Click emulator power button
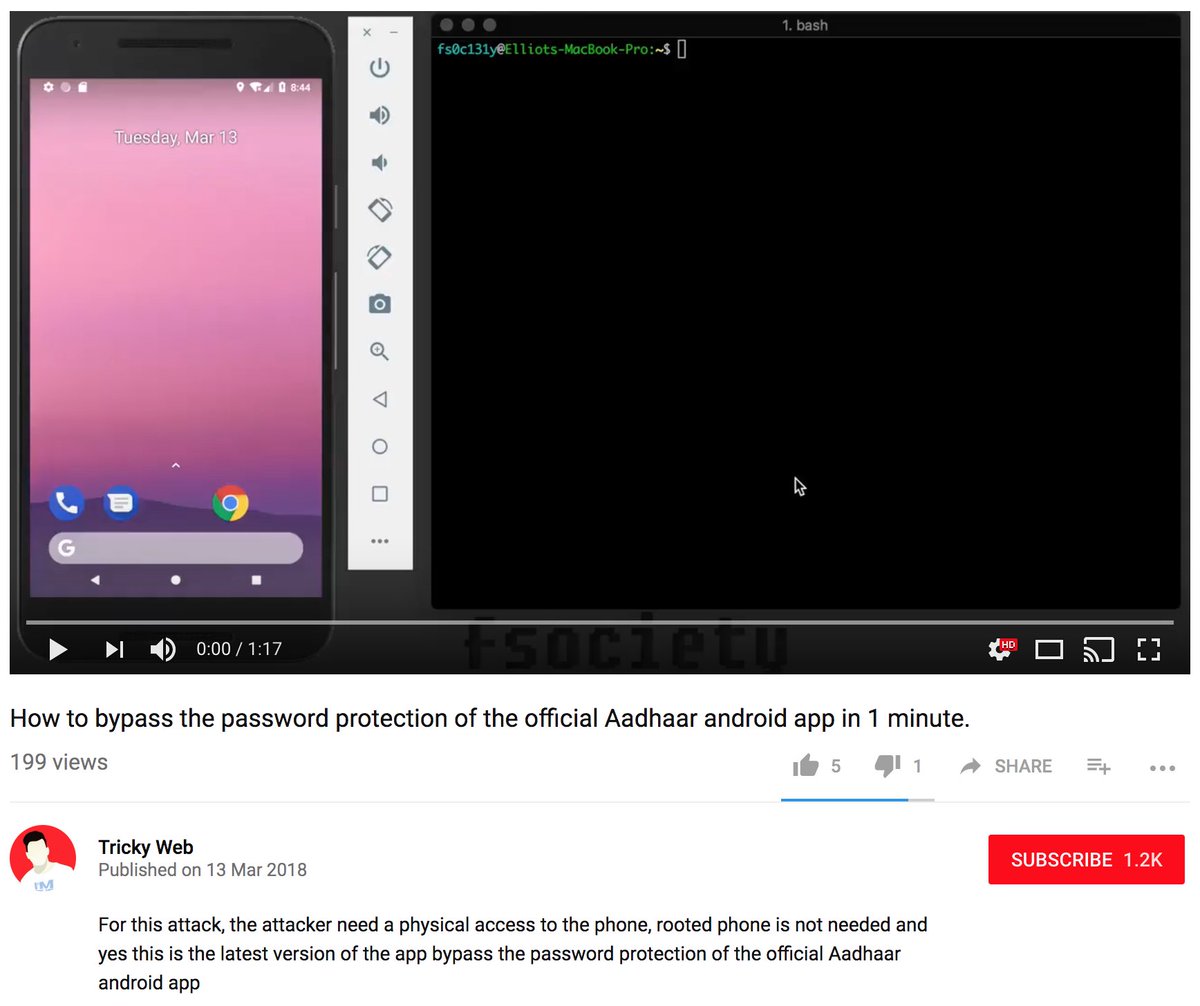Viewport: 1200px width, 1006px height. [x=380, y=68]
